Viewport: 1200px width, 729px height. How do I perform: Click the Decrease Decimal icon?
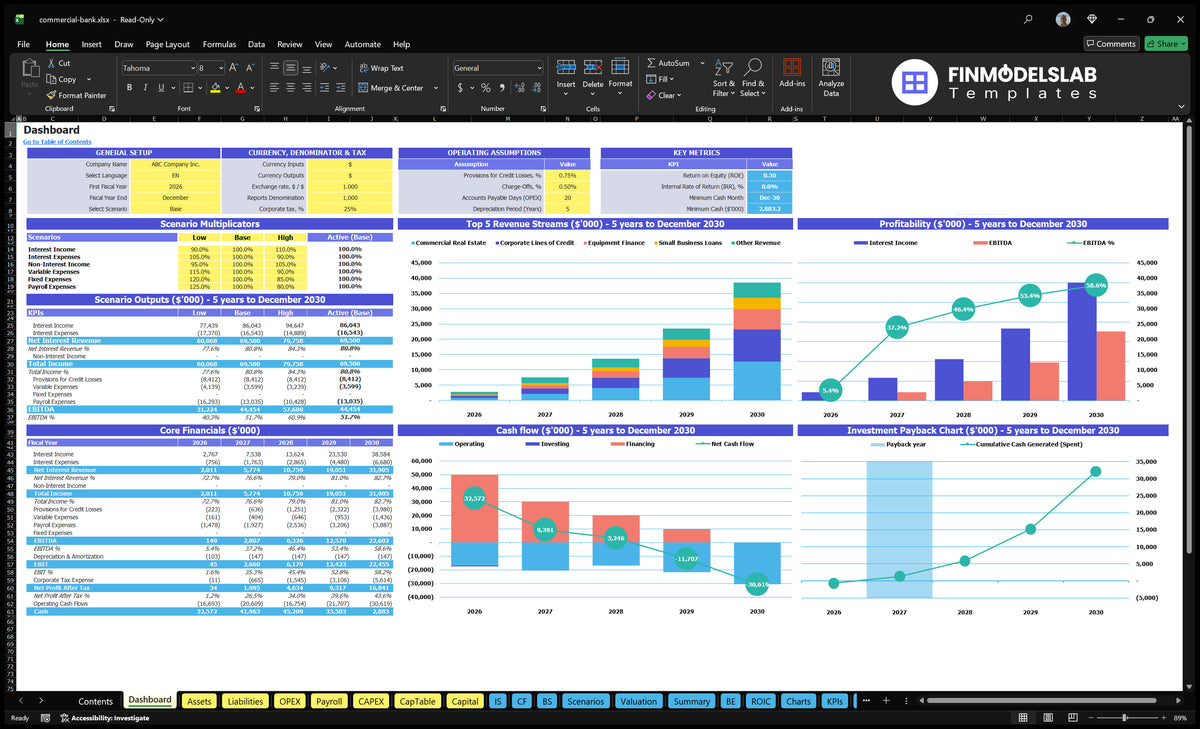click(534, 88)
